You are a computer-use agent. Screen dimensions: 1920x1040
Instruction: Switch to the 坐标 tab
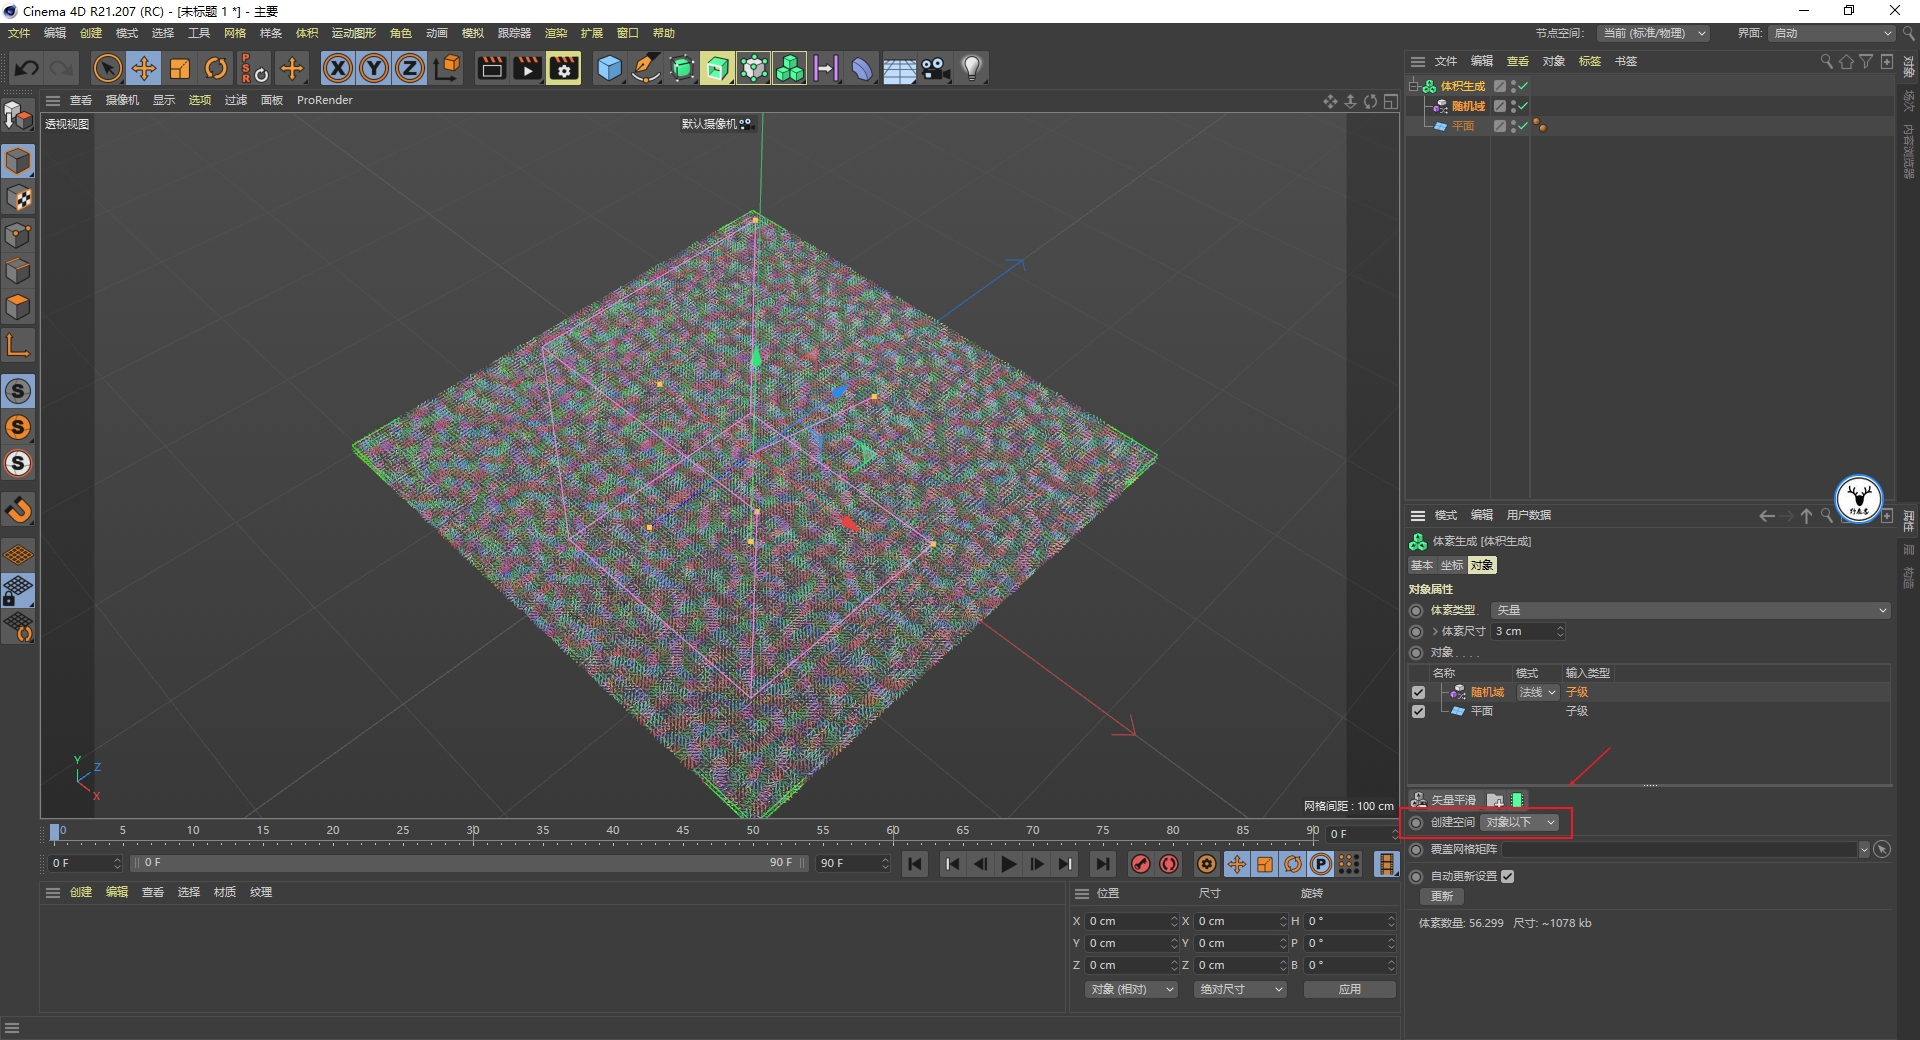point(1451,566)
